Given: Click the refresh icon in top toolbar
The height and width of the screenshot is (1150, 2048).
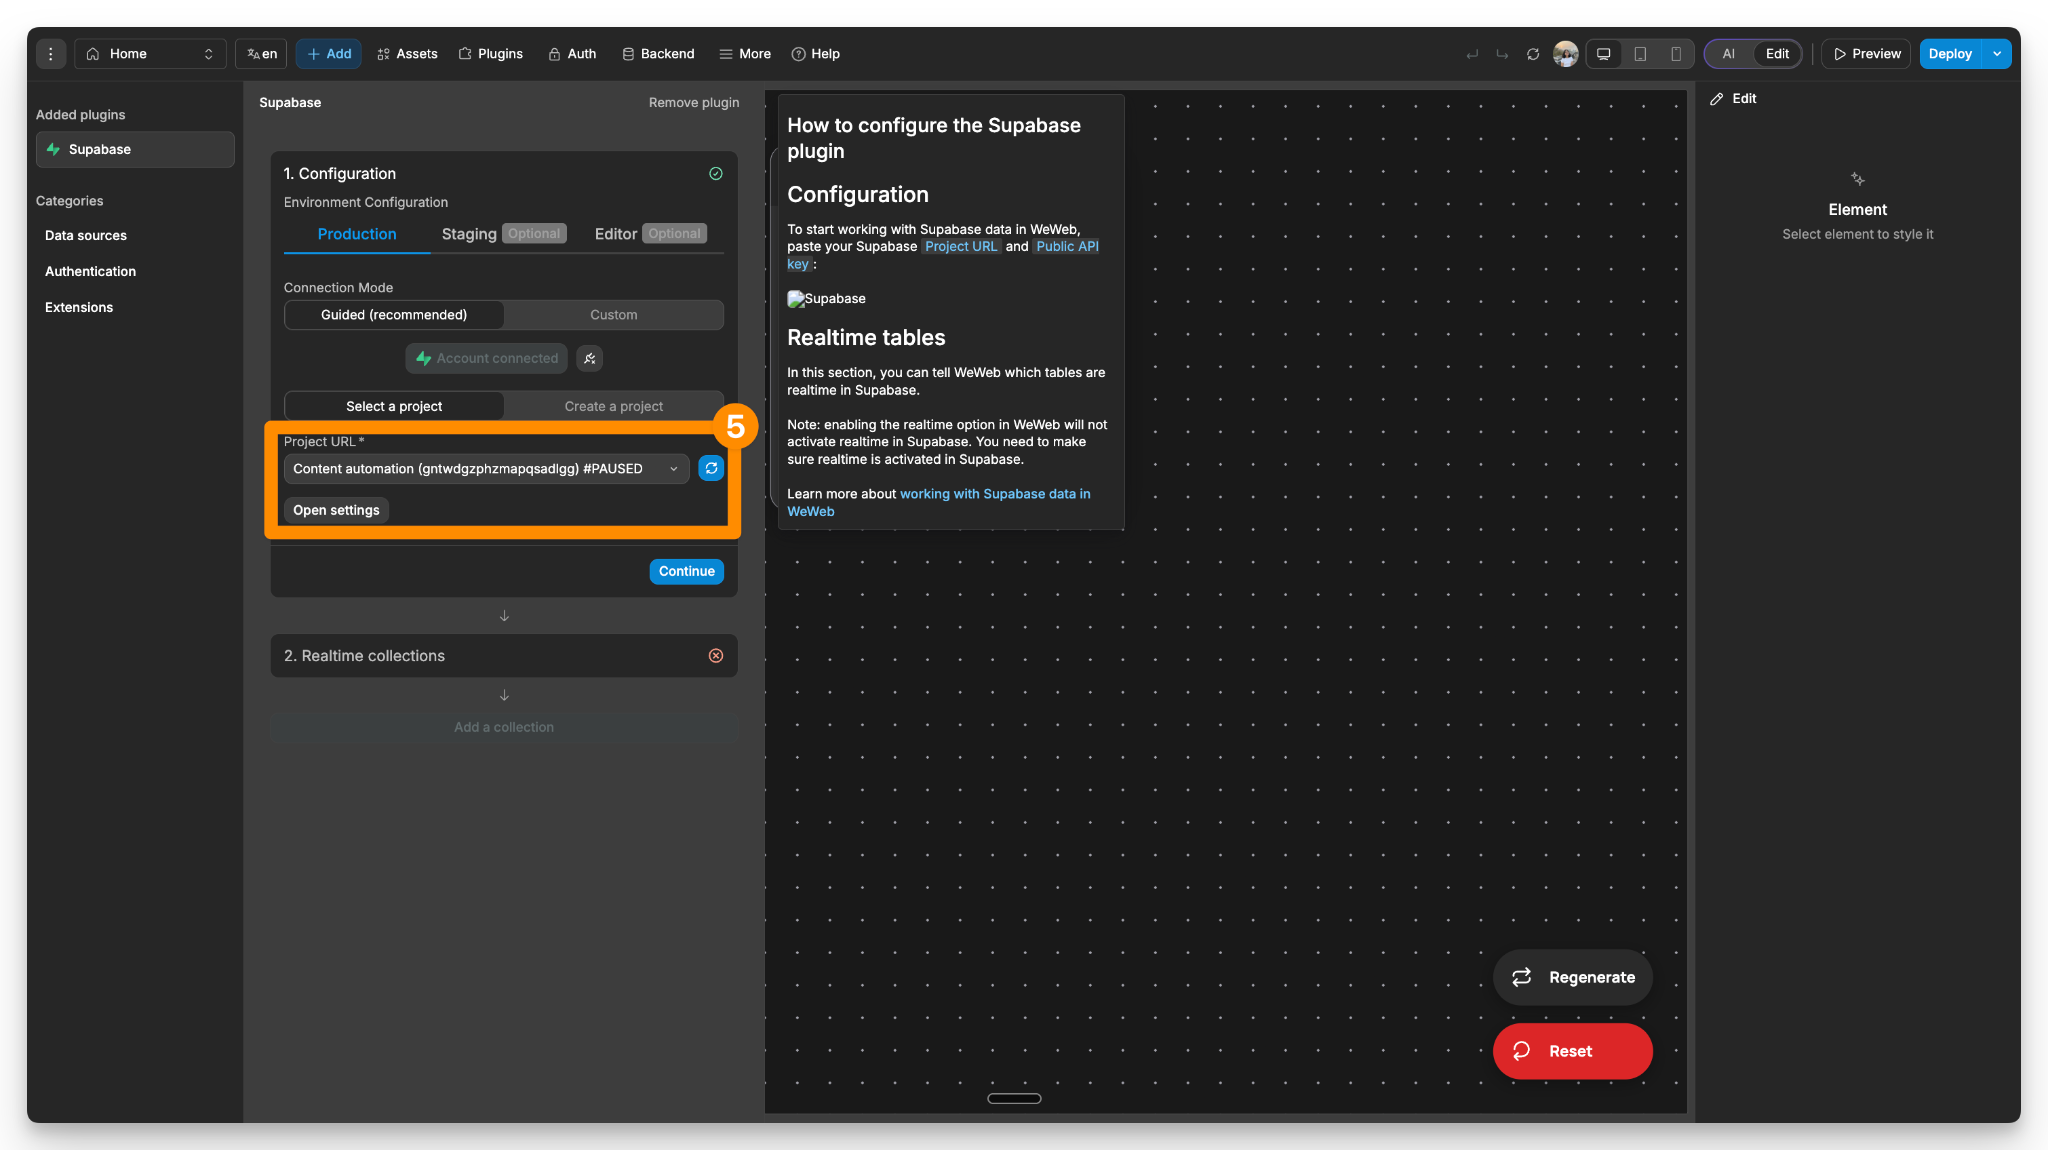Looking at the screenshot, I should [1533, 54].
